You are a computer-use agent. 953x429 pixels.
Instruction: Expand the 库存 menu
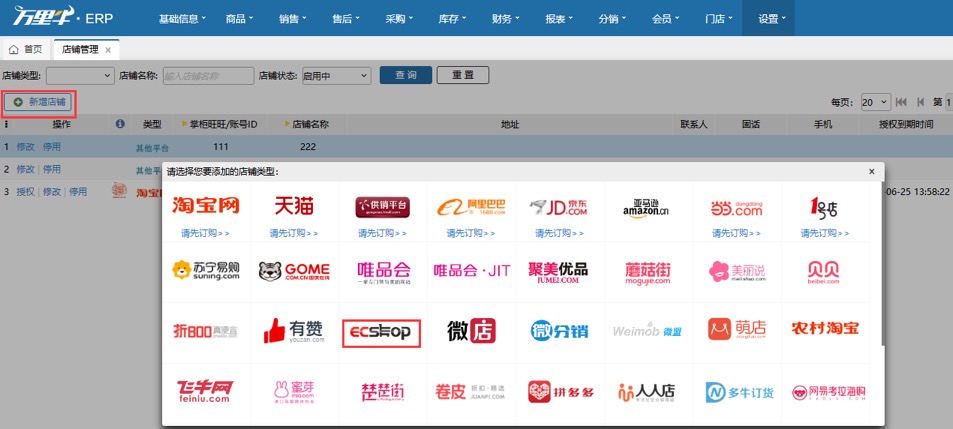coord(452,18)
